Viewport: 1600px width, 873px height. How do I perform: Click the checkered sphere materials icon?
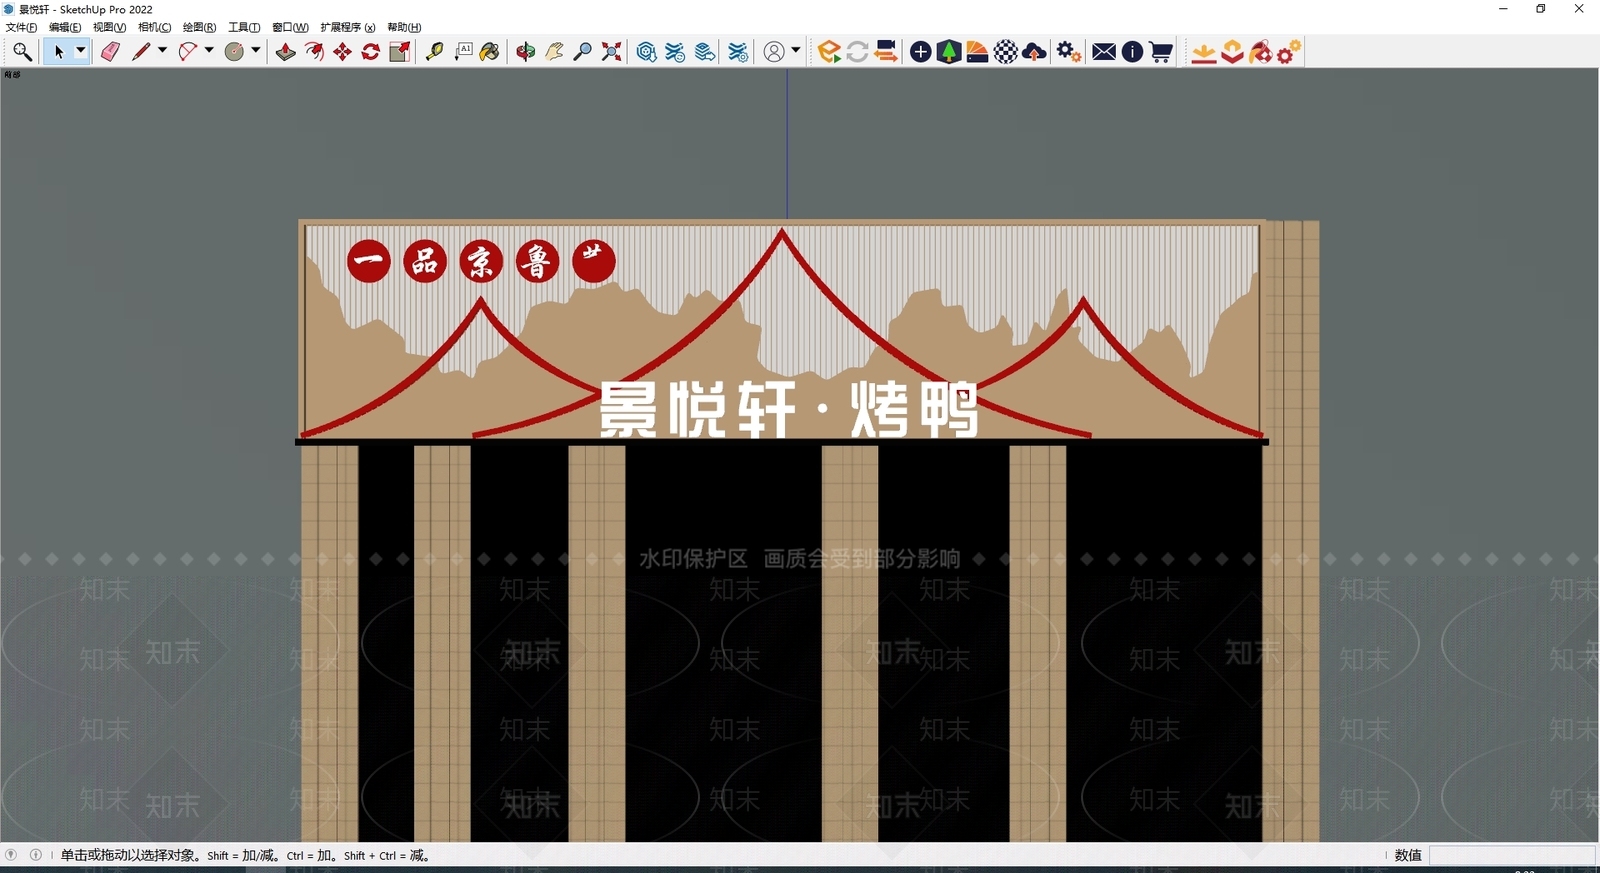tap(1006, 52)
